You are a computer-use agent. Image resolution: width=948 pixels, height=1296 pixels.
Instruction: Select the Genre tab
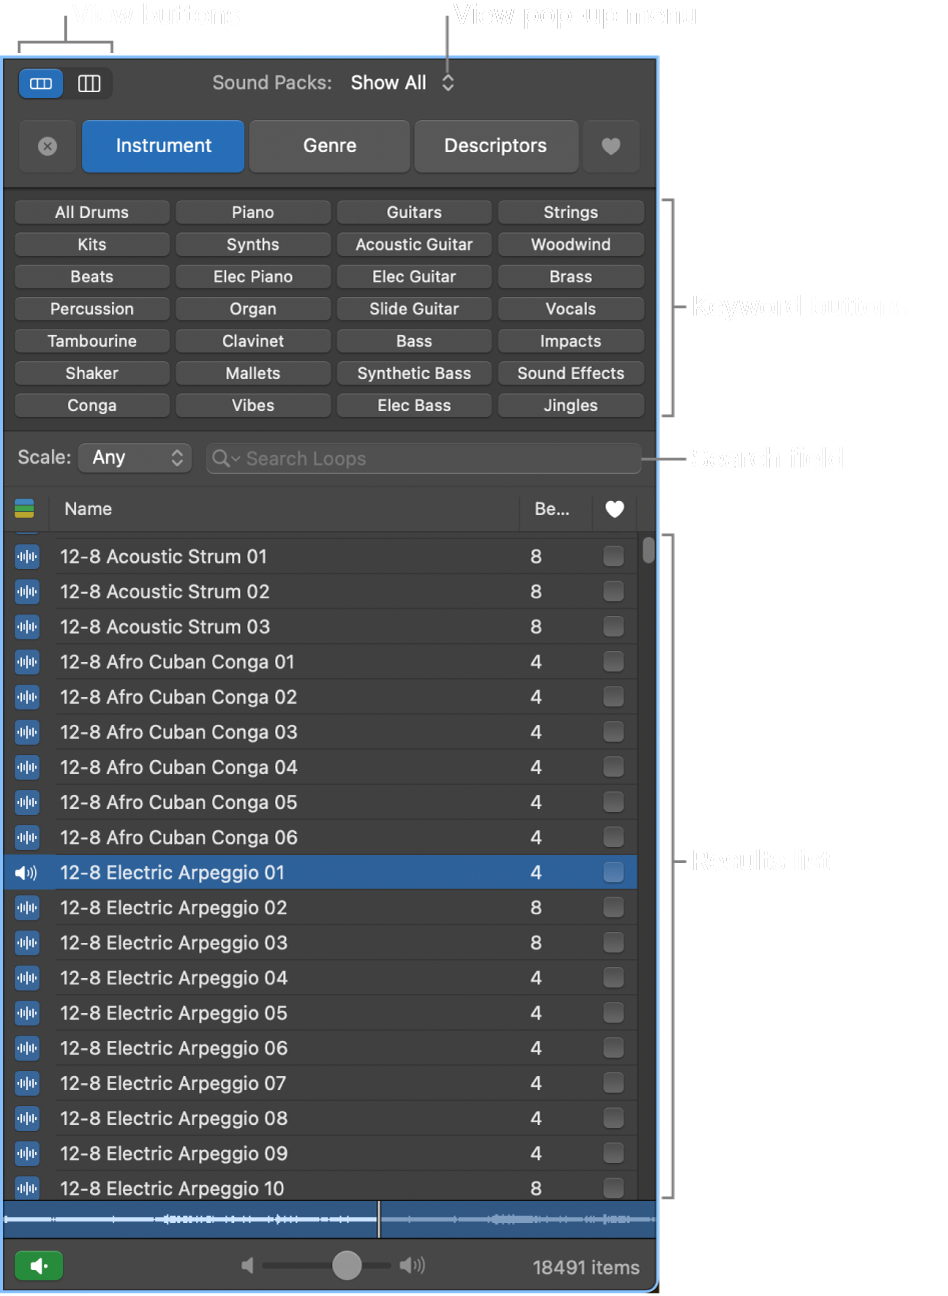tap(330, 146)
